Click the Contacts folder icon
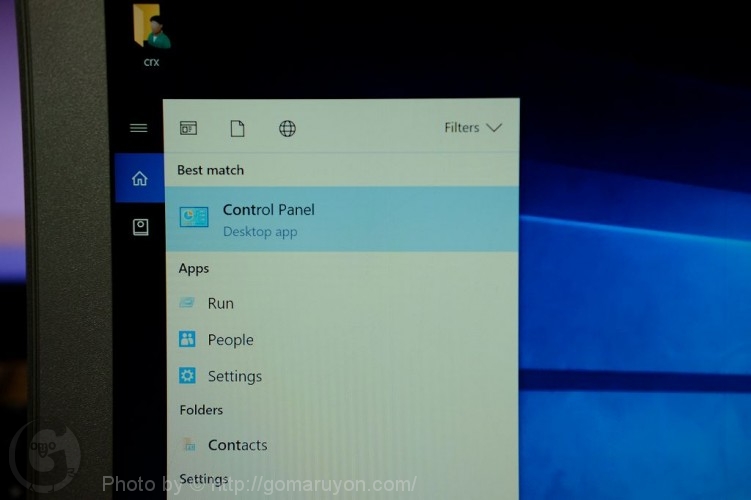The height and width of the screenshot is (500, 751). [x=189, y=444]
